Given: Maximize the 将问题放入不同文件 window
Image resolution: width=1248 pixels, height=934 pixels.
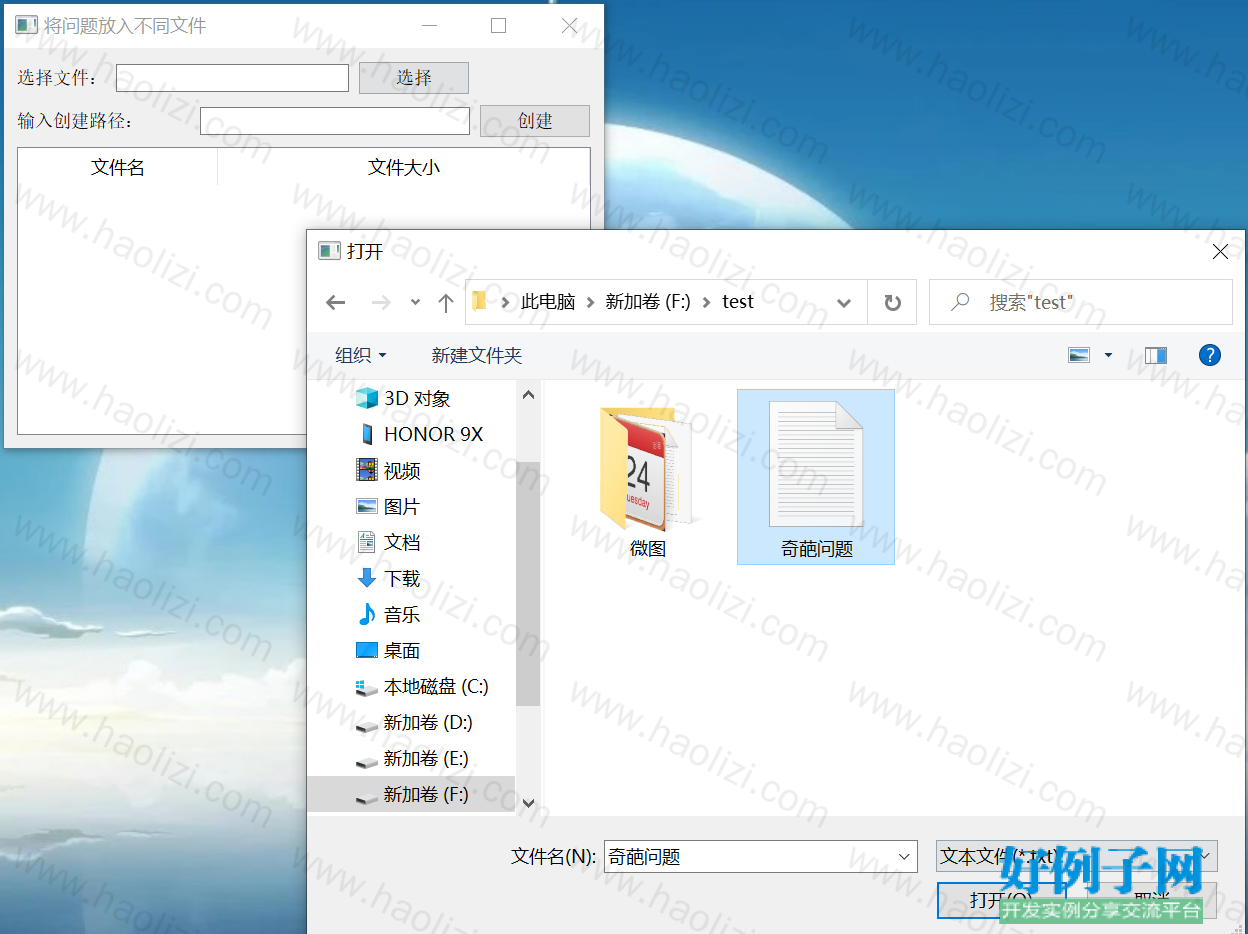Looking at the screenshot, I should coord(499,26).
